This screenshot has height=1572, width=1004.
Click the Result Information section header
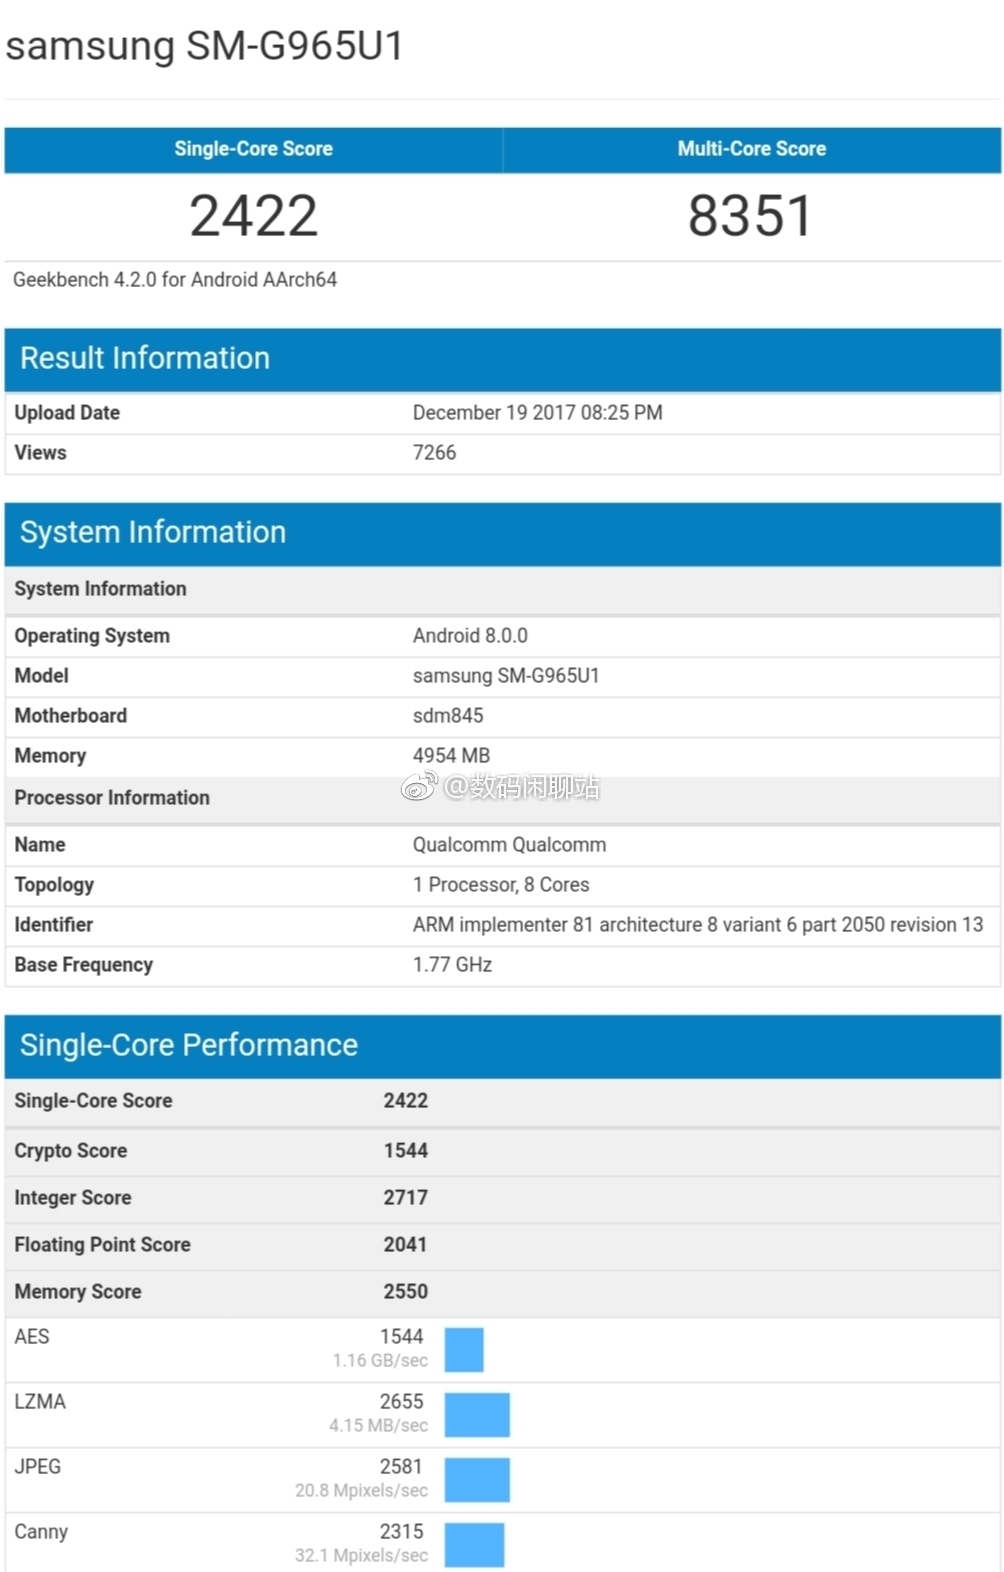point(503,359)
